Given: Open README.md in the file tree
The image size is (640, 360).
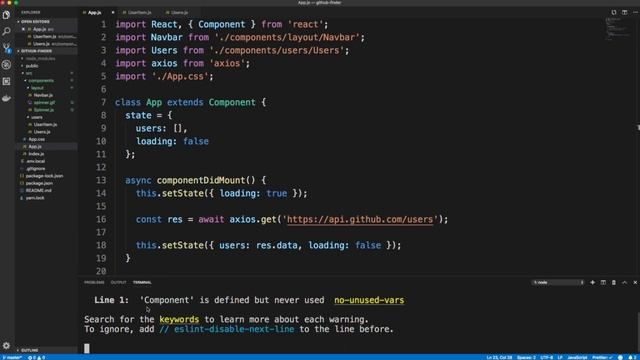Looking at the screenshot, I should 38,191.
